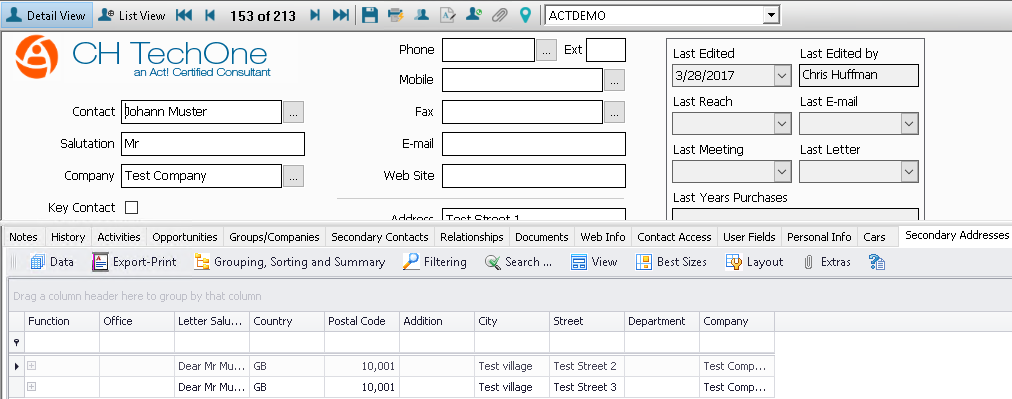Sort by the City column header

(x=512, y=321)
